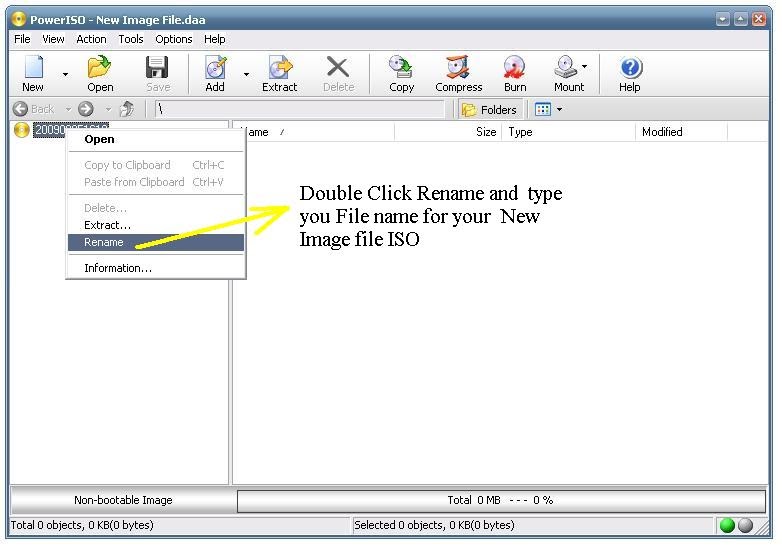Choose Extract... in the context menu
This screenshot has width=782, height=547.
click(x=156, y=225)
